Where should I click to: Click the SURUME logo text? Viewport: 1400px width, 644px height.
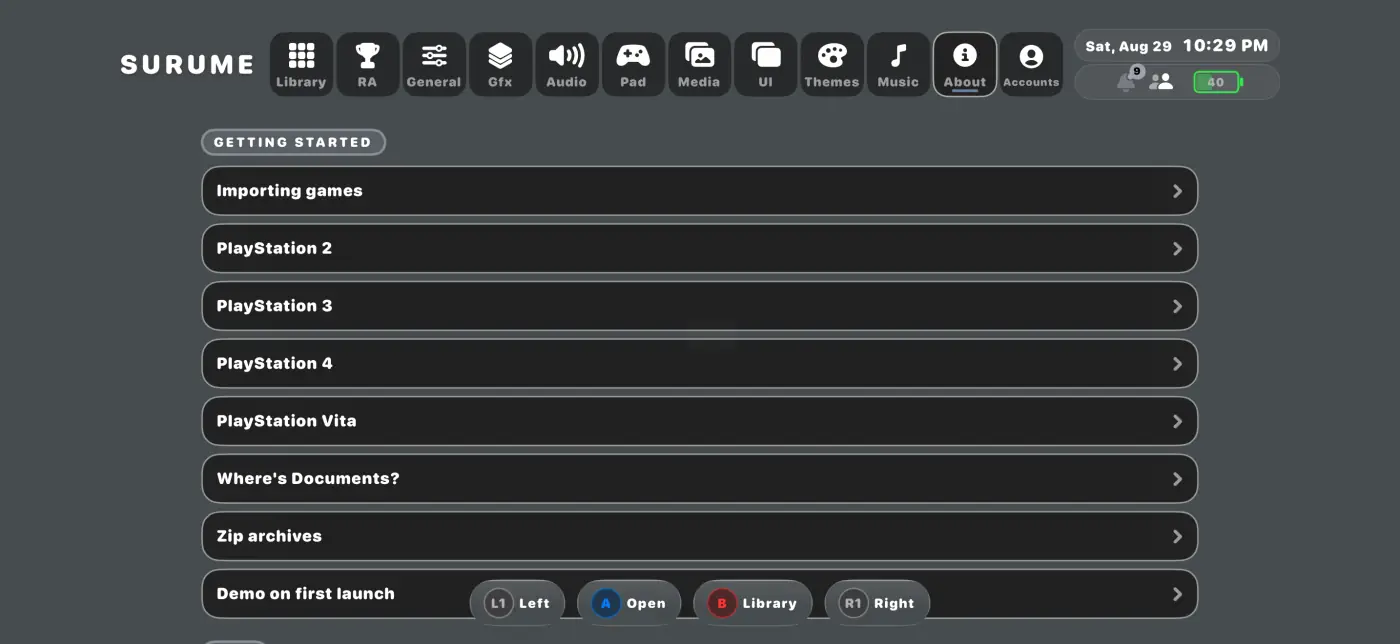click(x=187, y=65)
